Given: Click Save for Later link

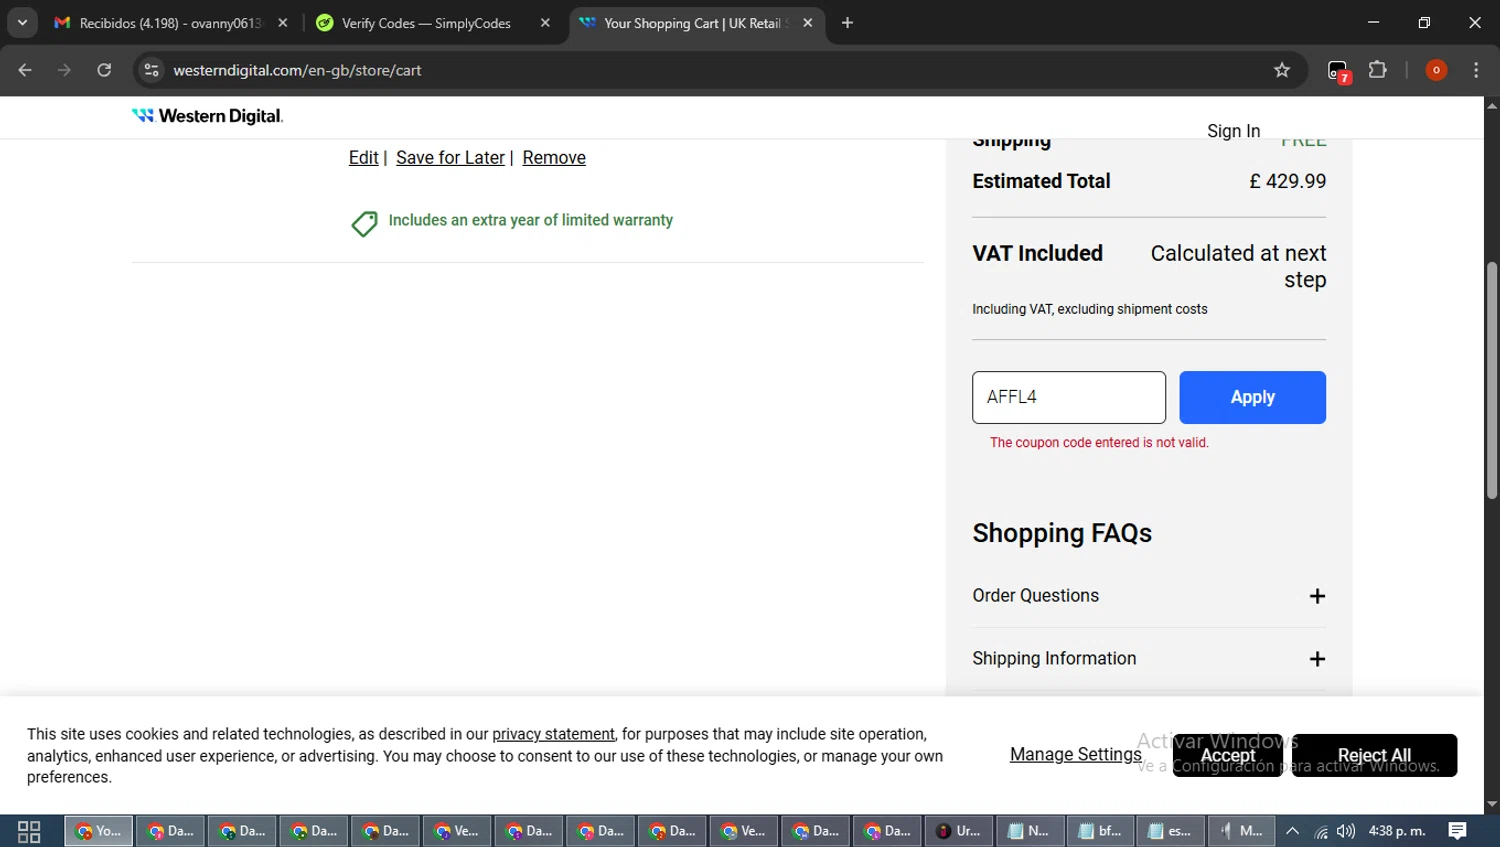Looking at the screenshot, I should click(x=450, y=158).
